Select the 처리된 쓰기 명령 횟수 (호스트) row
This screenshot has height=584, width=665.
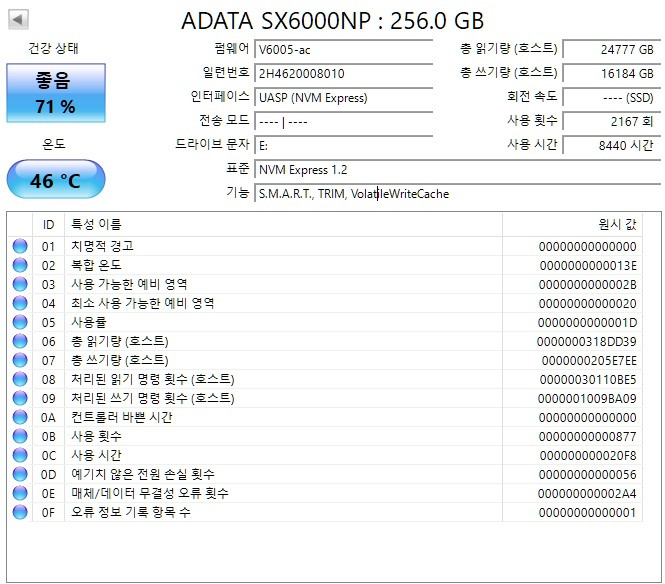pyautogui.click(x=325, y=398)
